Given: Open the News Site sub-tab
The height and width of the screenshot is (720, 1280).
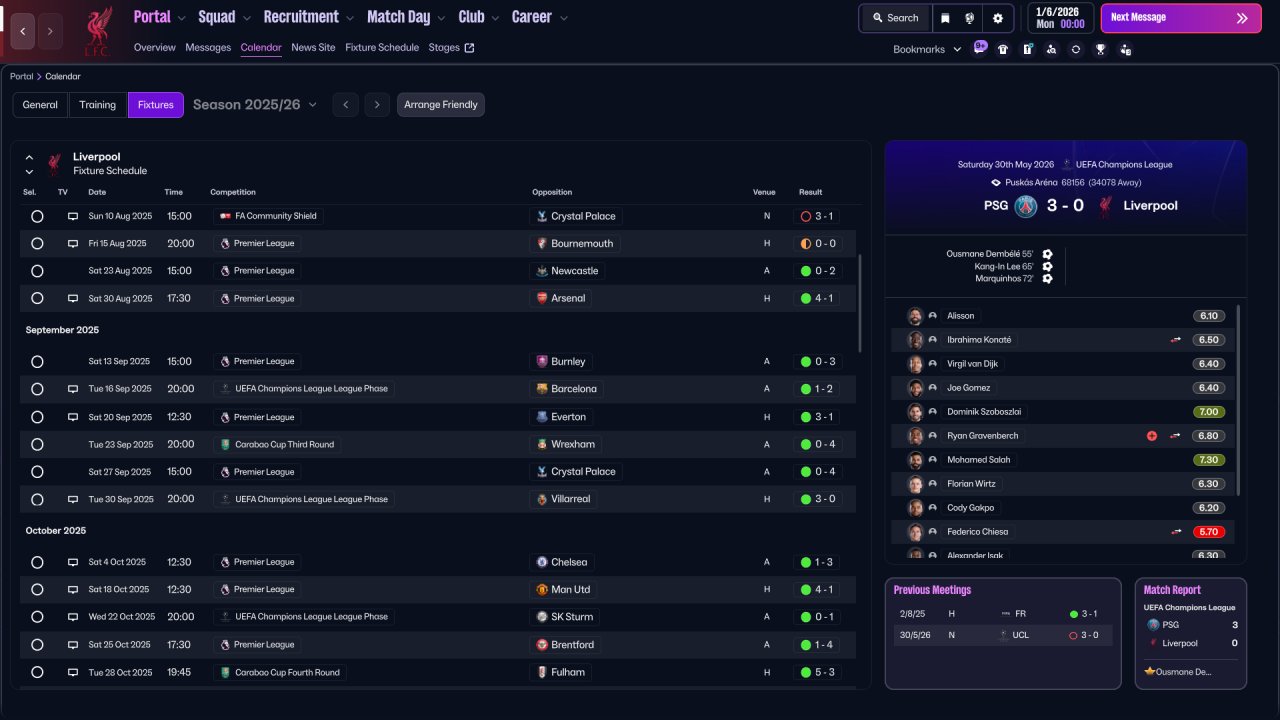Looking at the screenshot, I should 313,47.
